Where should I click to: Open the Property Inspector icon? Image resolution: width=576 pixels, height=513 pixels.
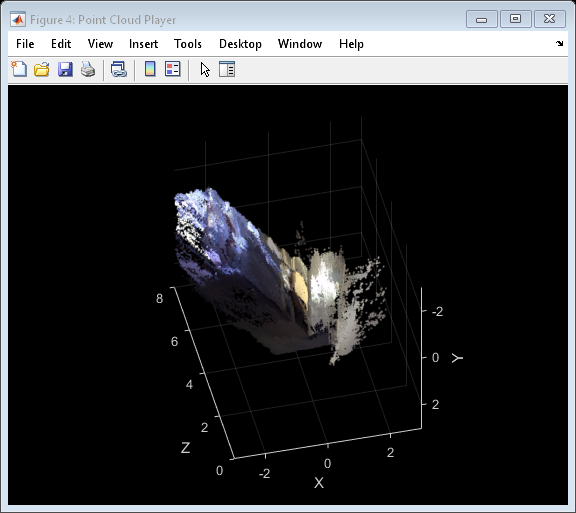tap(227, 69)
